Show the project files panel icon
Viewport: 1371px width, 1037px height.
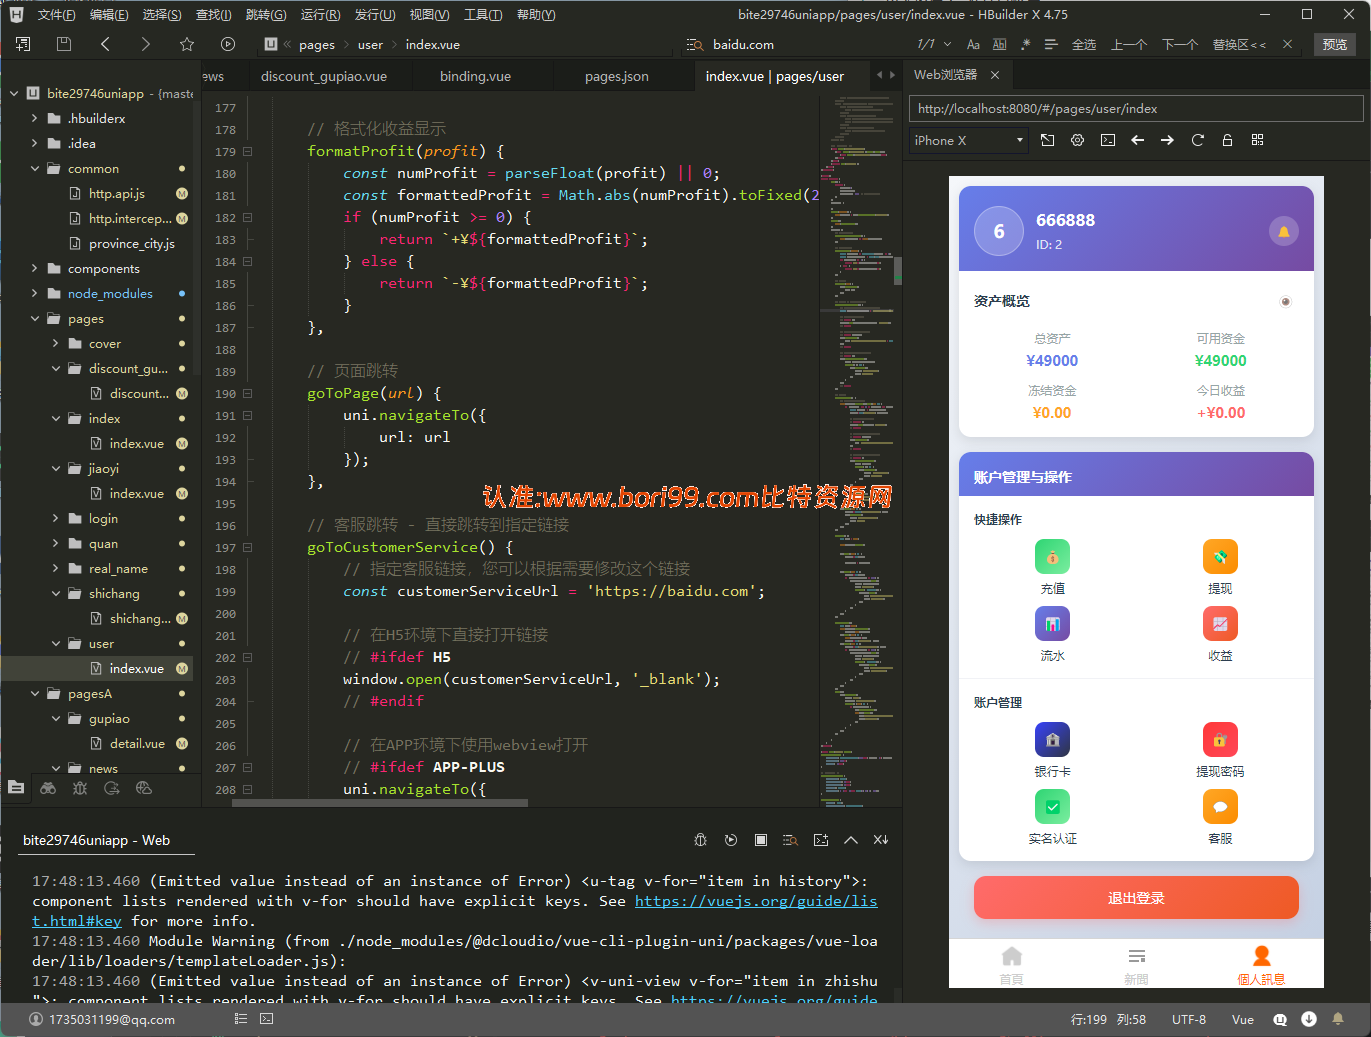tap(16, 788)
